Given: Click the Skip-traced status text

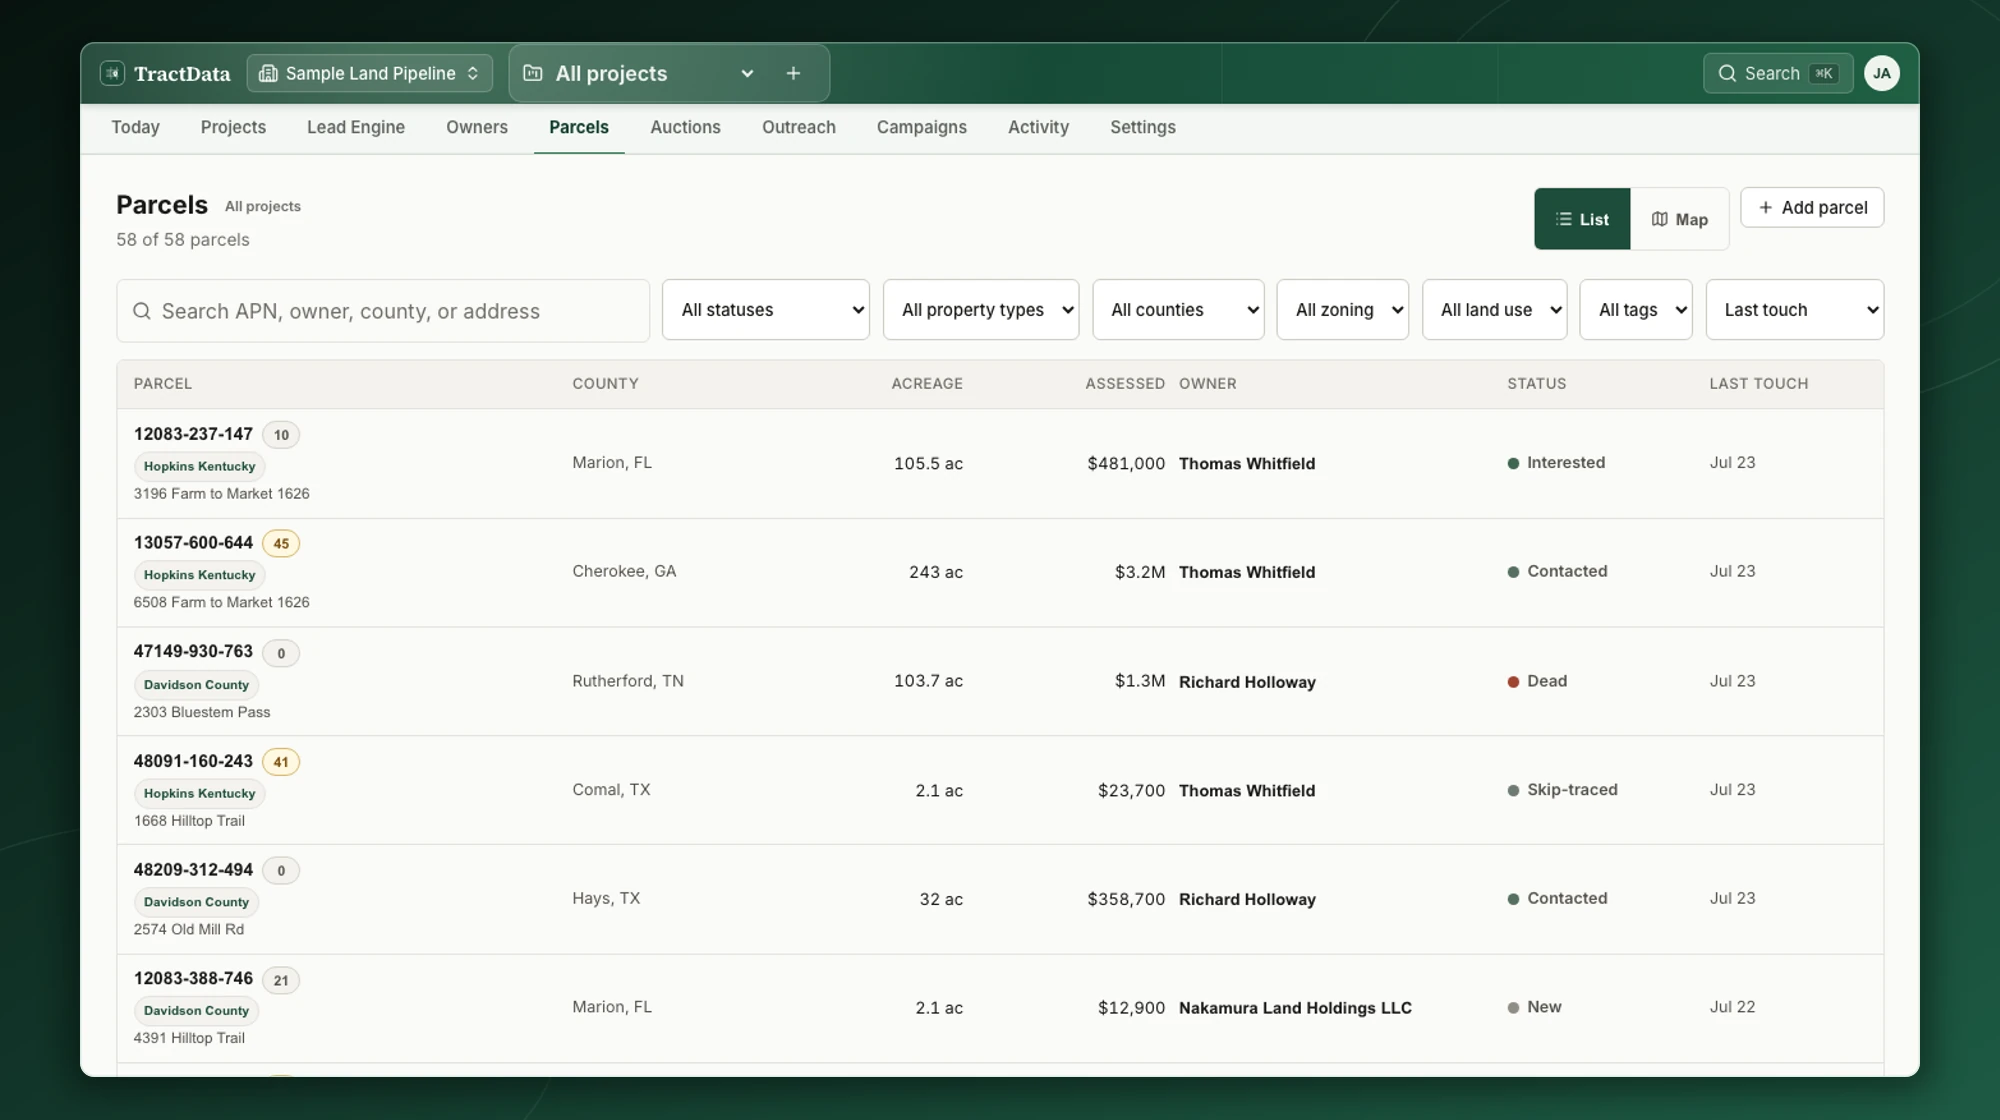Looking at the screenshot, I should [x=1572, y=790].
